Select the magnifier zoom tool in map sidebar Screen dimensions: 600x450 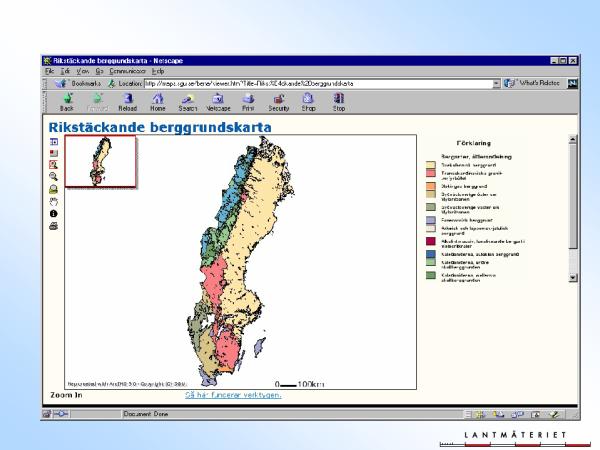pyautogui.click(x=53, y=176)
